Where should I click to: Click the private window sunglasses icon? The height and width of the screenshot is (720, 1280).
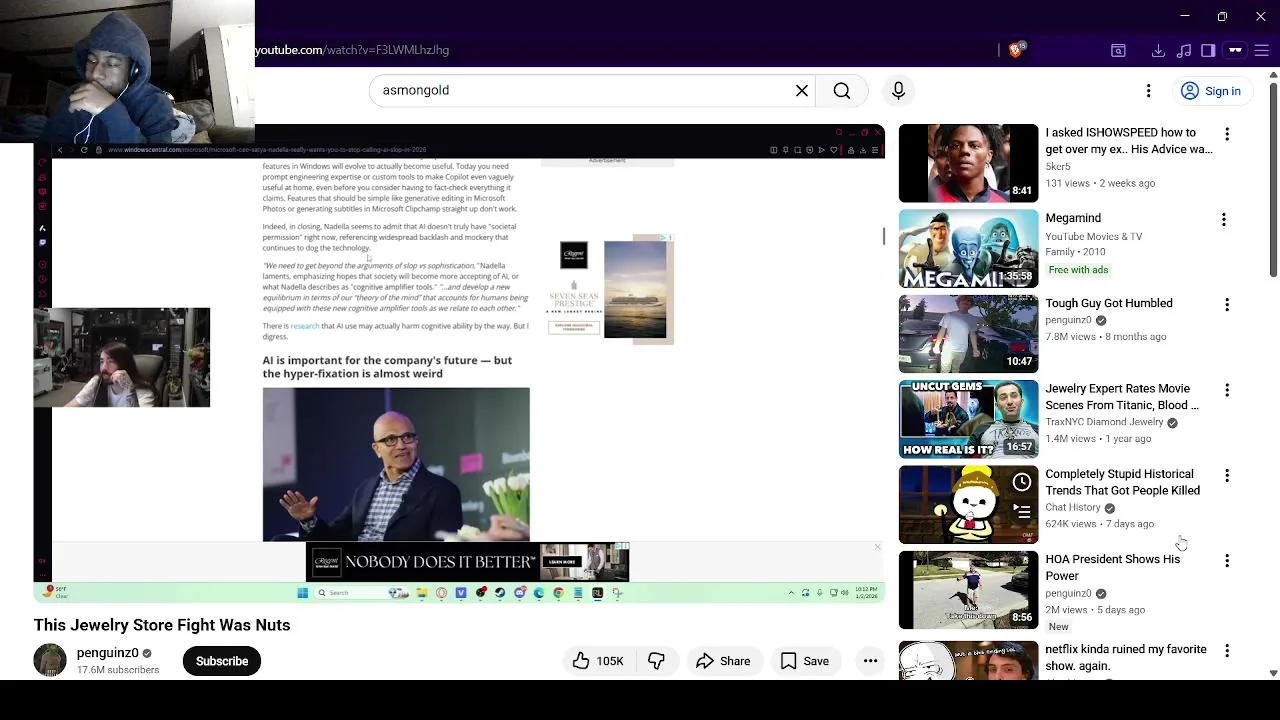[x=1235, y=51]
